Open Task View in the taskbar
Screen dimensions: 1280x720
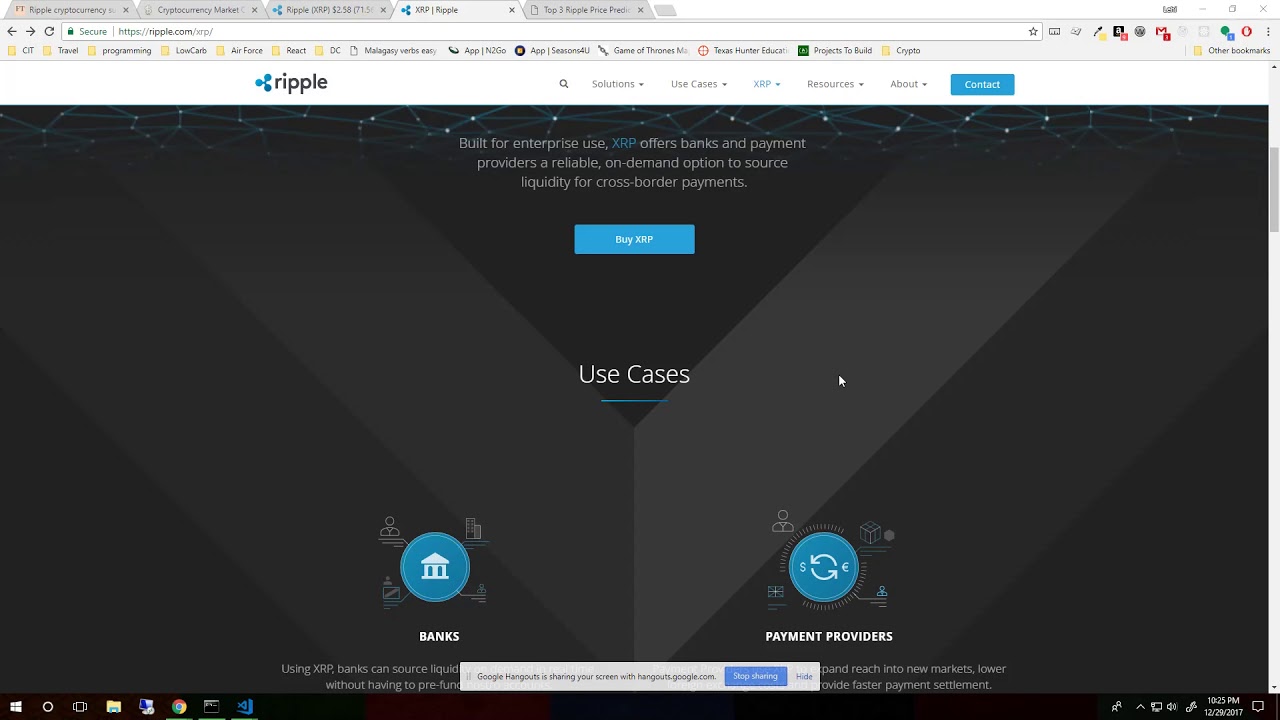tap(80, 707)
